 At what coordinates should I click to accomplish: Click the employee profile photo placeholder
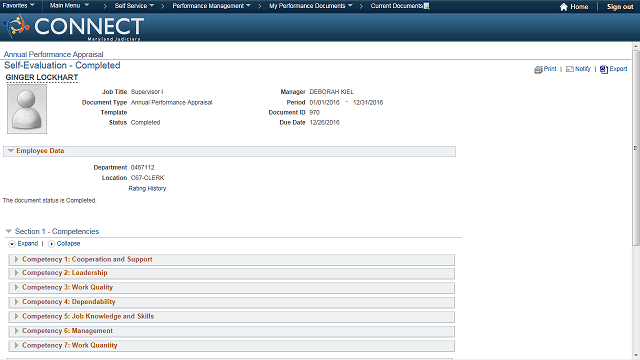(27, 109)
